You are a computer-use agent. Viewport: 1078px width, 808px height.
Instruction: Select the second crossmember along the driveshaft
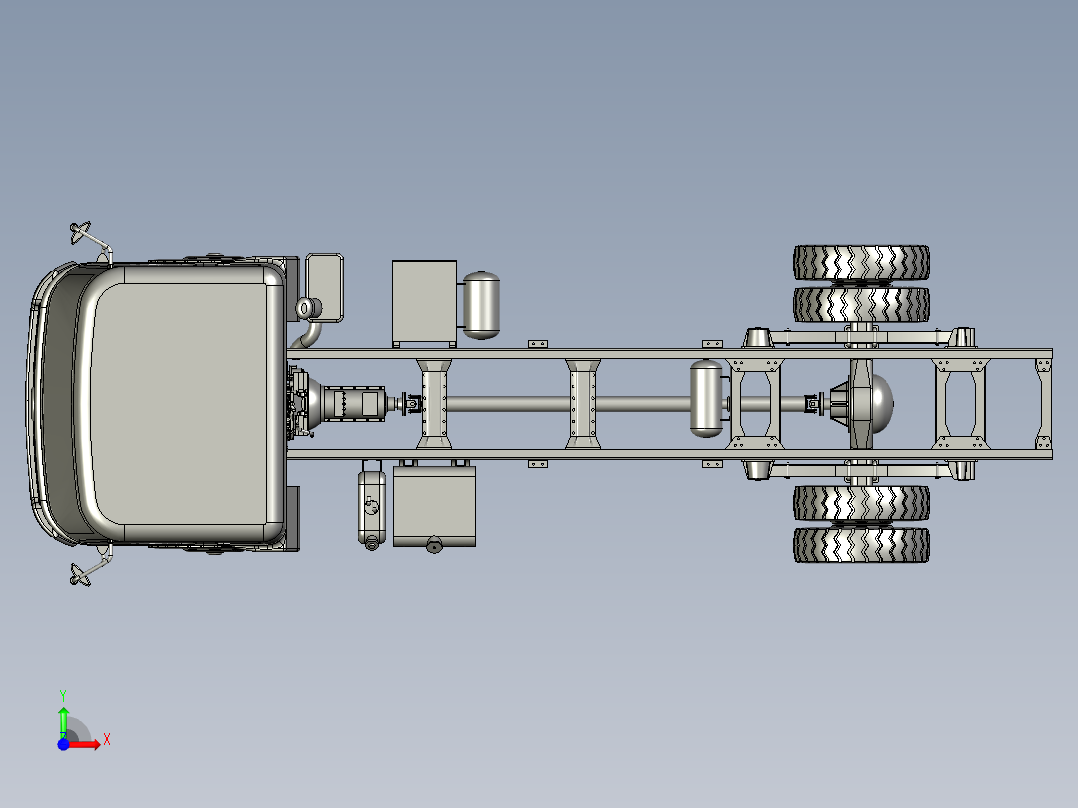583,404
